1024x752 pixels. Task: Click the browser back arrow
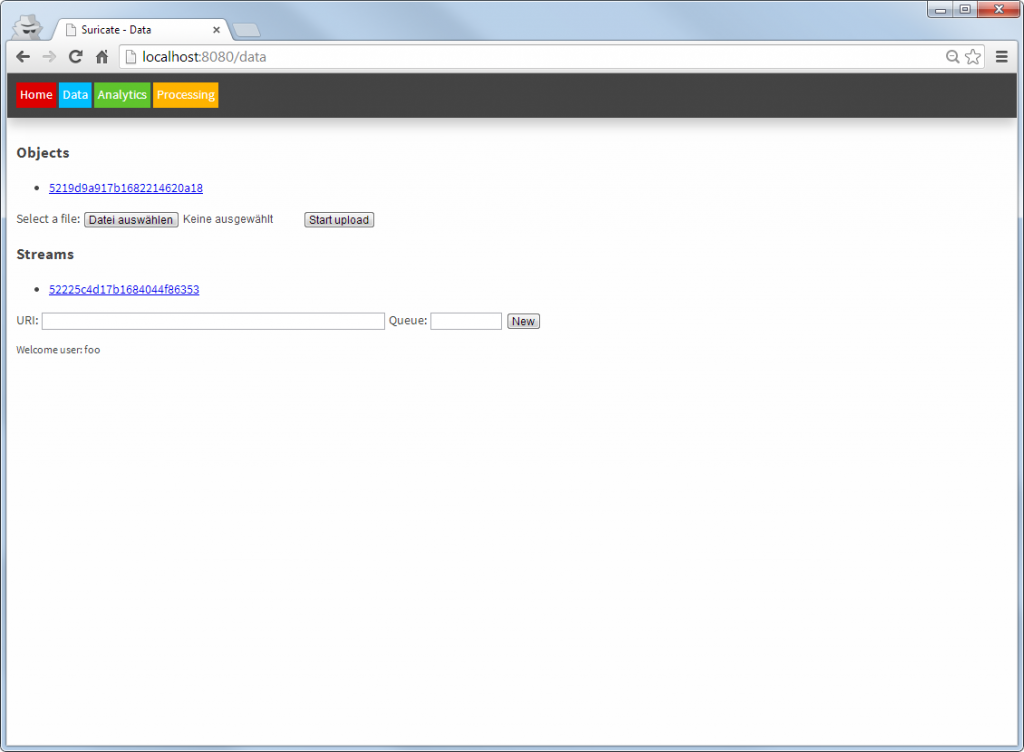(x=23, y=57)
